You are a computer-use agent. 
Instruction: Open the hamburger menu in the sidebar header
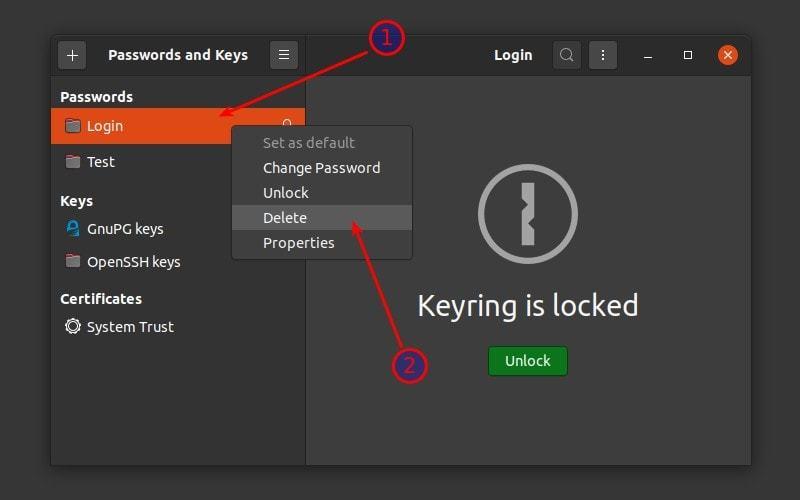(284, 55)
